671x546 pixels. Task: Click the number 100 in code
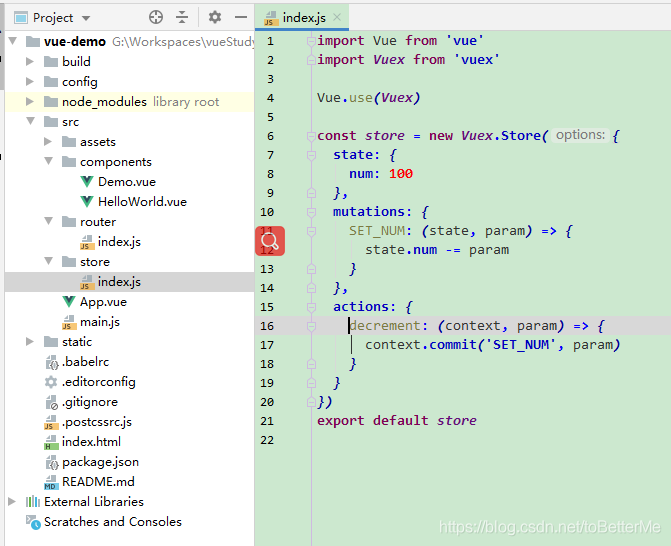coord(401,174)
